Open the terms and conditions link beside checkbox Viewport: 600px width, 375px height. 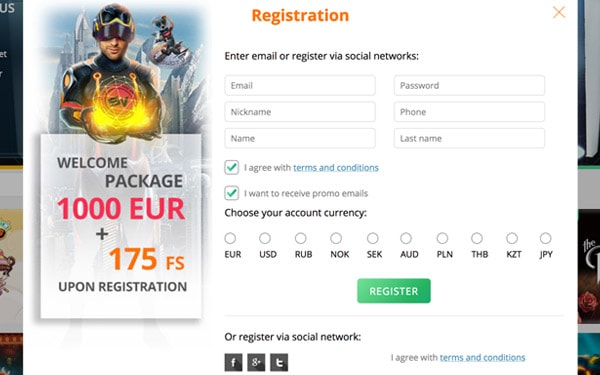(336, 168)
